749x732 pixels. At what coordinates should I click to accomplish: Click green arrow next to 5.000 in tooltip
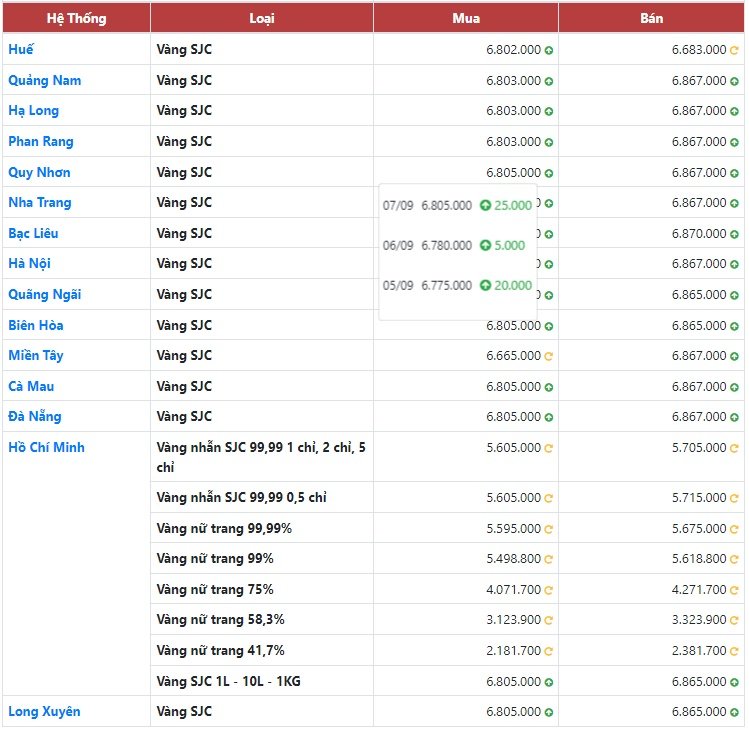click(485, 246)
